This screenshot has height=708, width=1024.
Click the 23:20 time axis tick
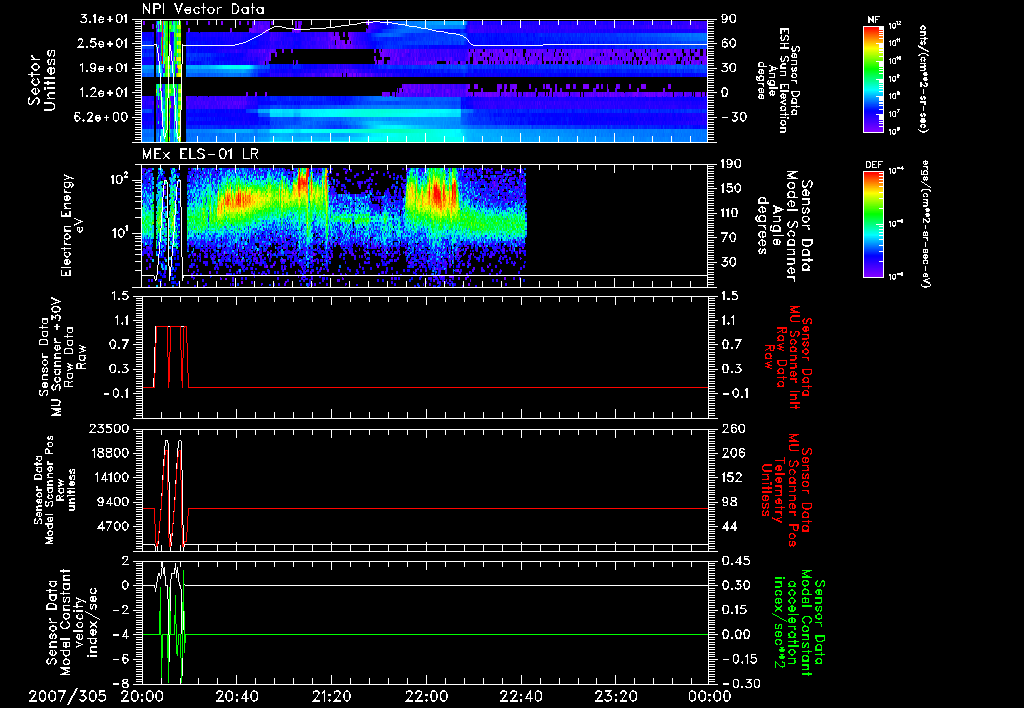pyautogui.click(x=615, y=696)
